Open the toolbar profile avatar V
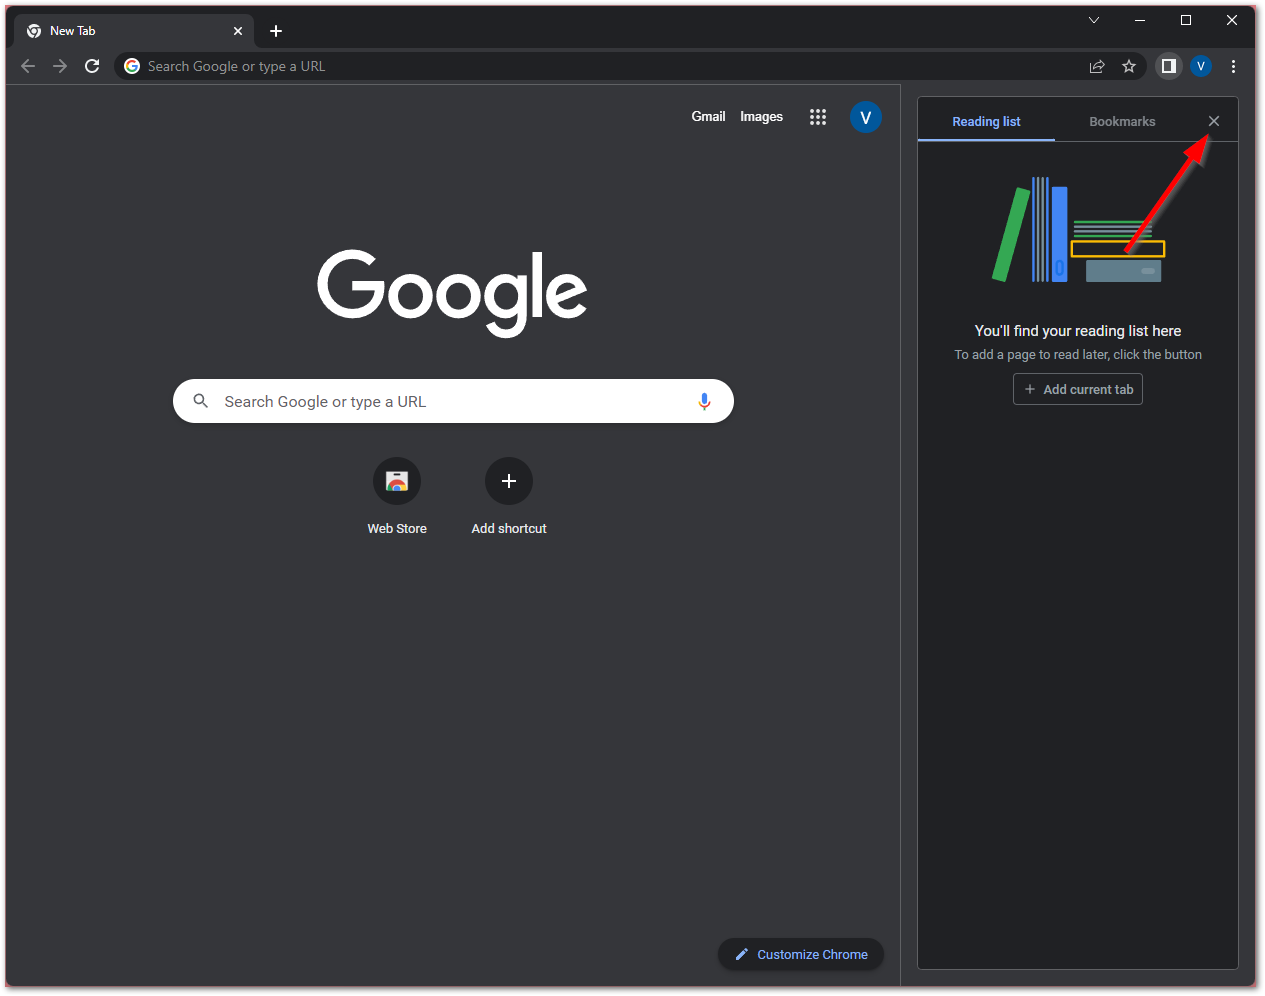Viewport: 1265px width, 996px height. pos(1201,66)
